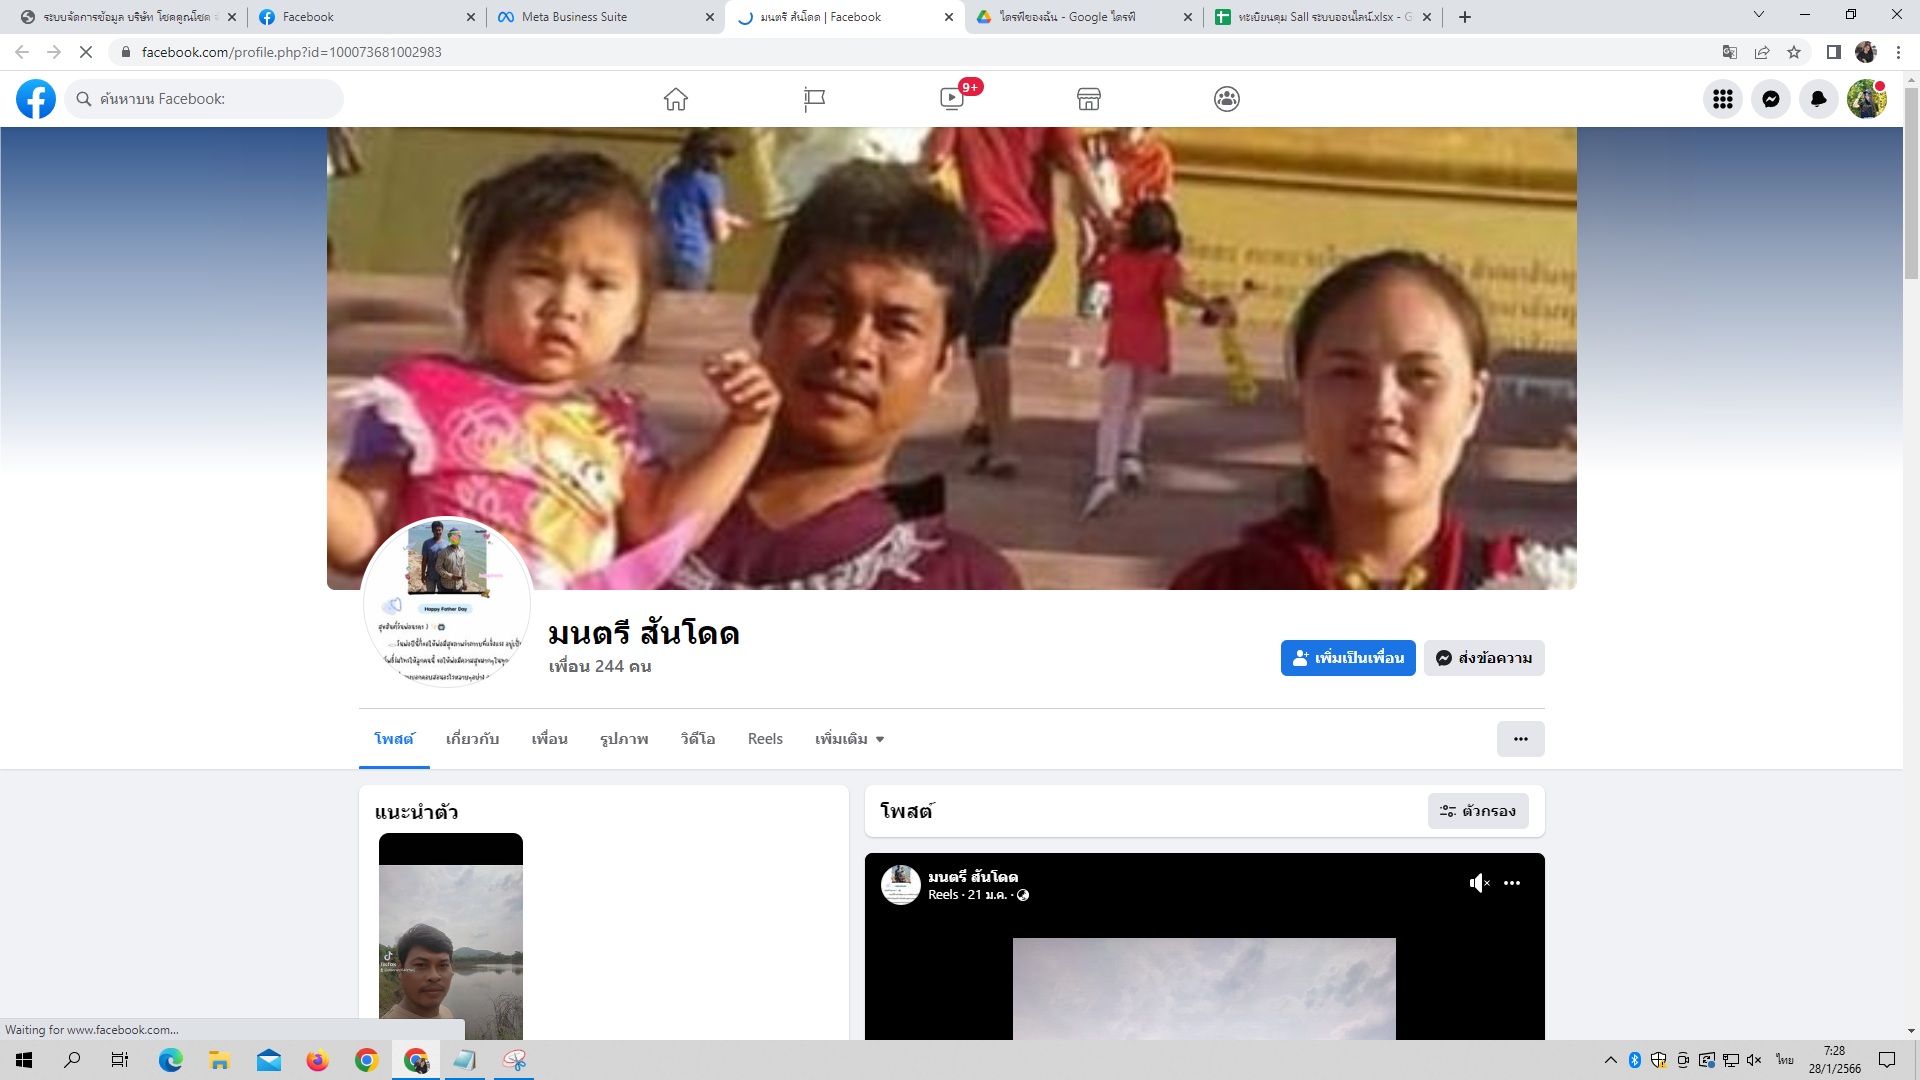Viewport: 1920px width, 1080px height.
Task: Open the Pages flag icon
Action: point(814,99)
